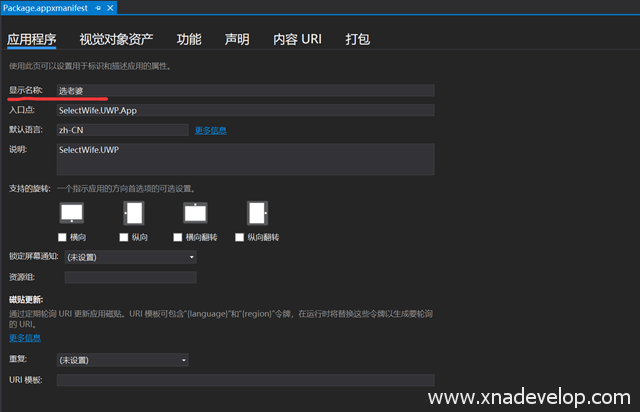Enable the 横向 checkbox
Screen dimensions: 640x412
tap(63, 237)
